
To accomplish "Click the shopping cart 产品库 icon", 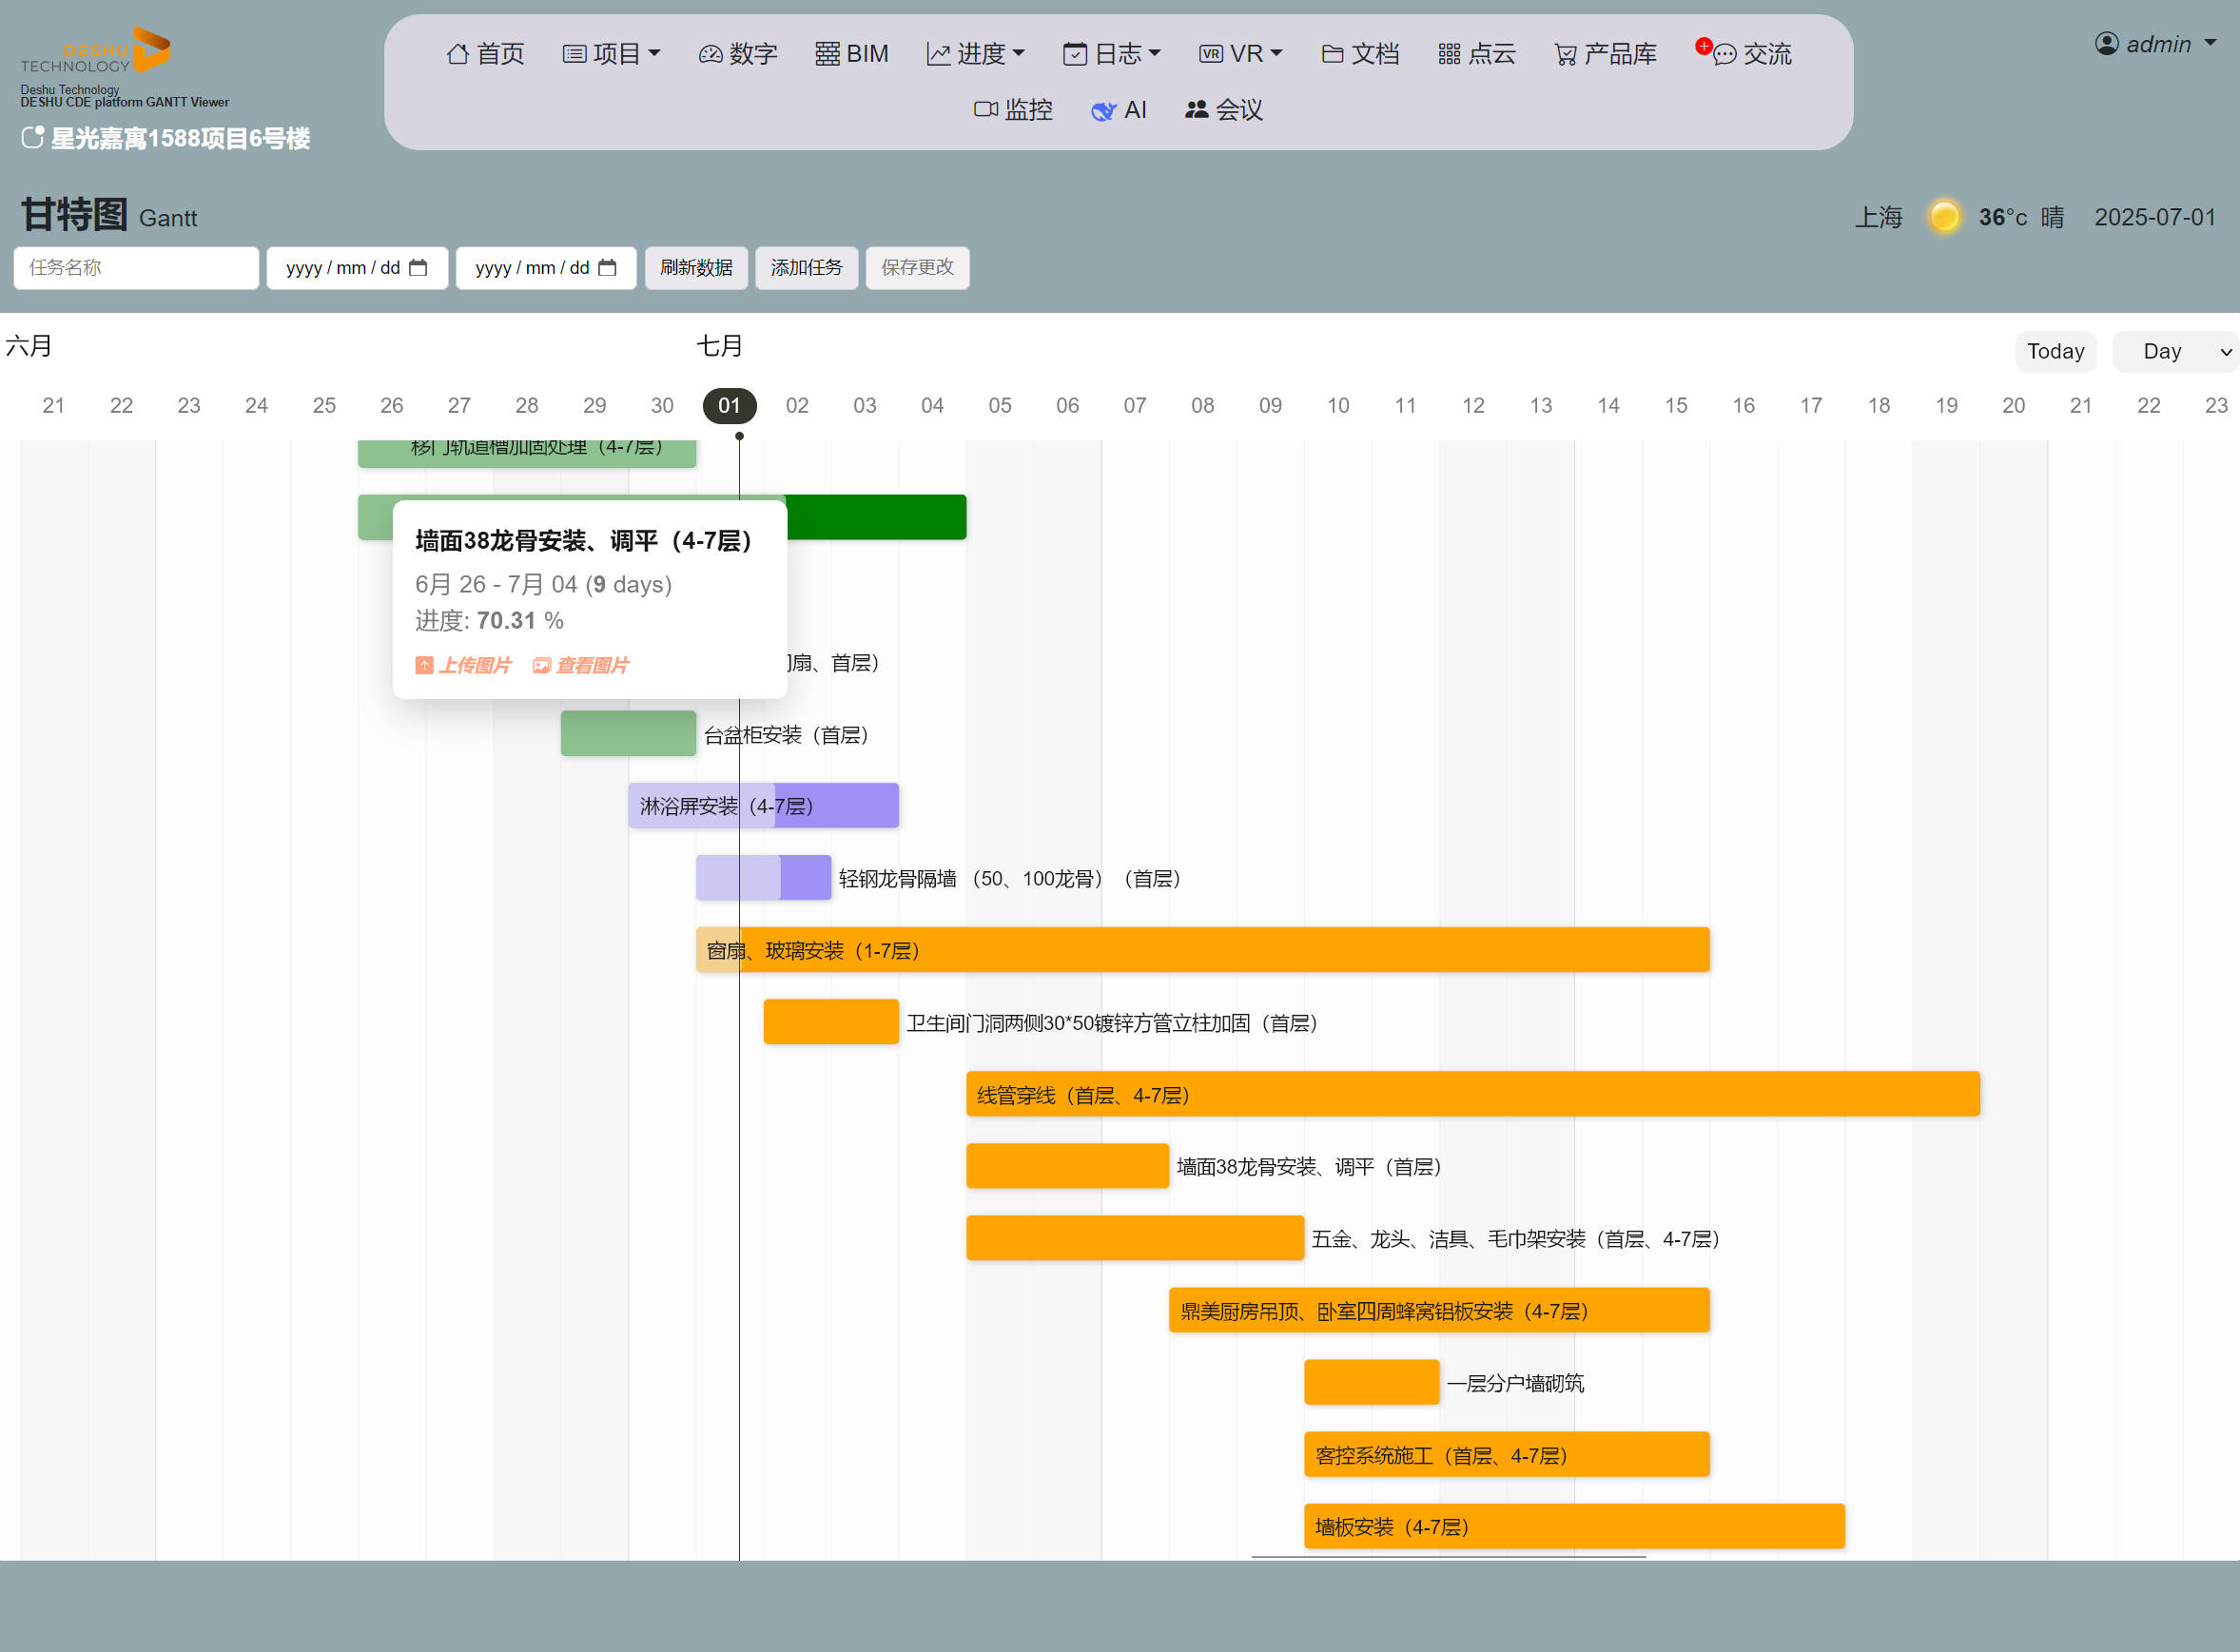I will pos(1565,54).
